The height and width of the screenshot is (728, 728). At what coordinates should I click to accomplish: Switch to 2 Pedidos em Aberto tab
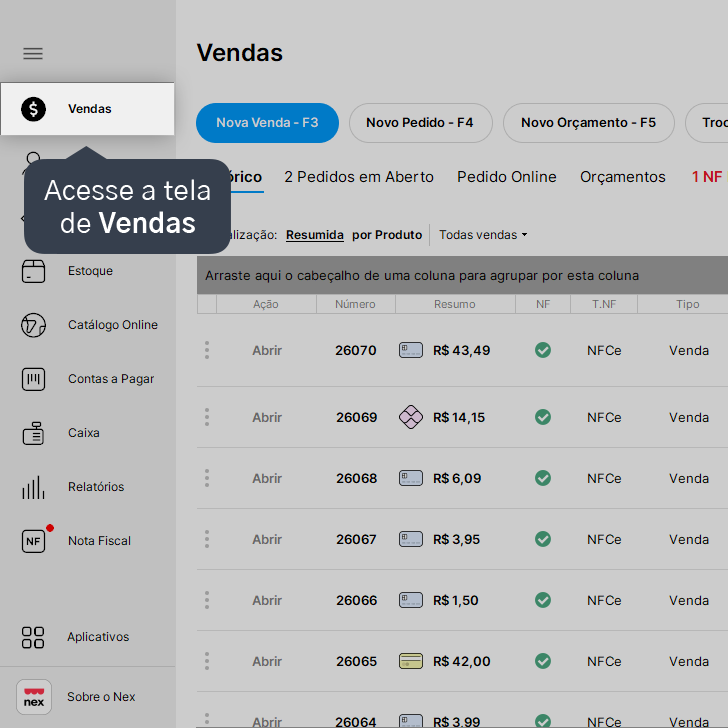point(359,177)
